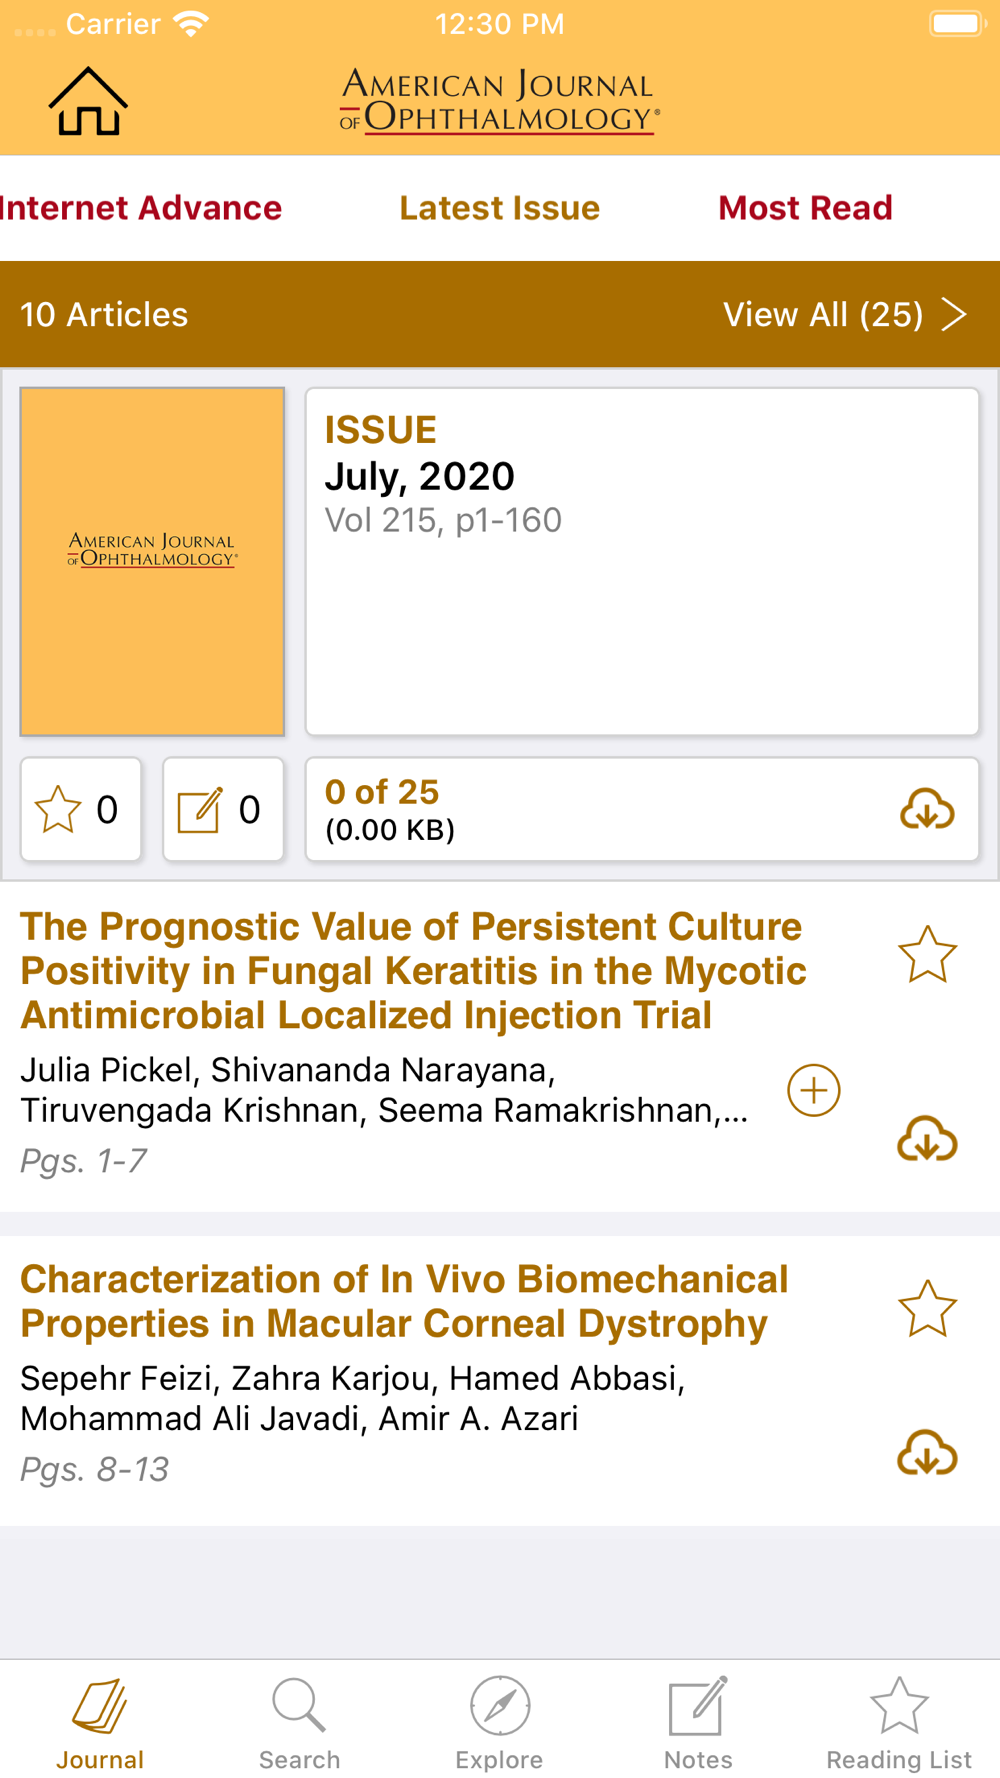Image resolution: width=1000 pixels, height=1778 pixels.
Task: Open the Explore compass tab
Action: coord(499,1724)
